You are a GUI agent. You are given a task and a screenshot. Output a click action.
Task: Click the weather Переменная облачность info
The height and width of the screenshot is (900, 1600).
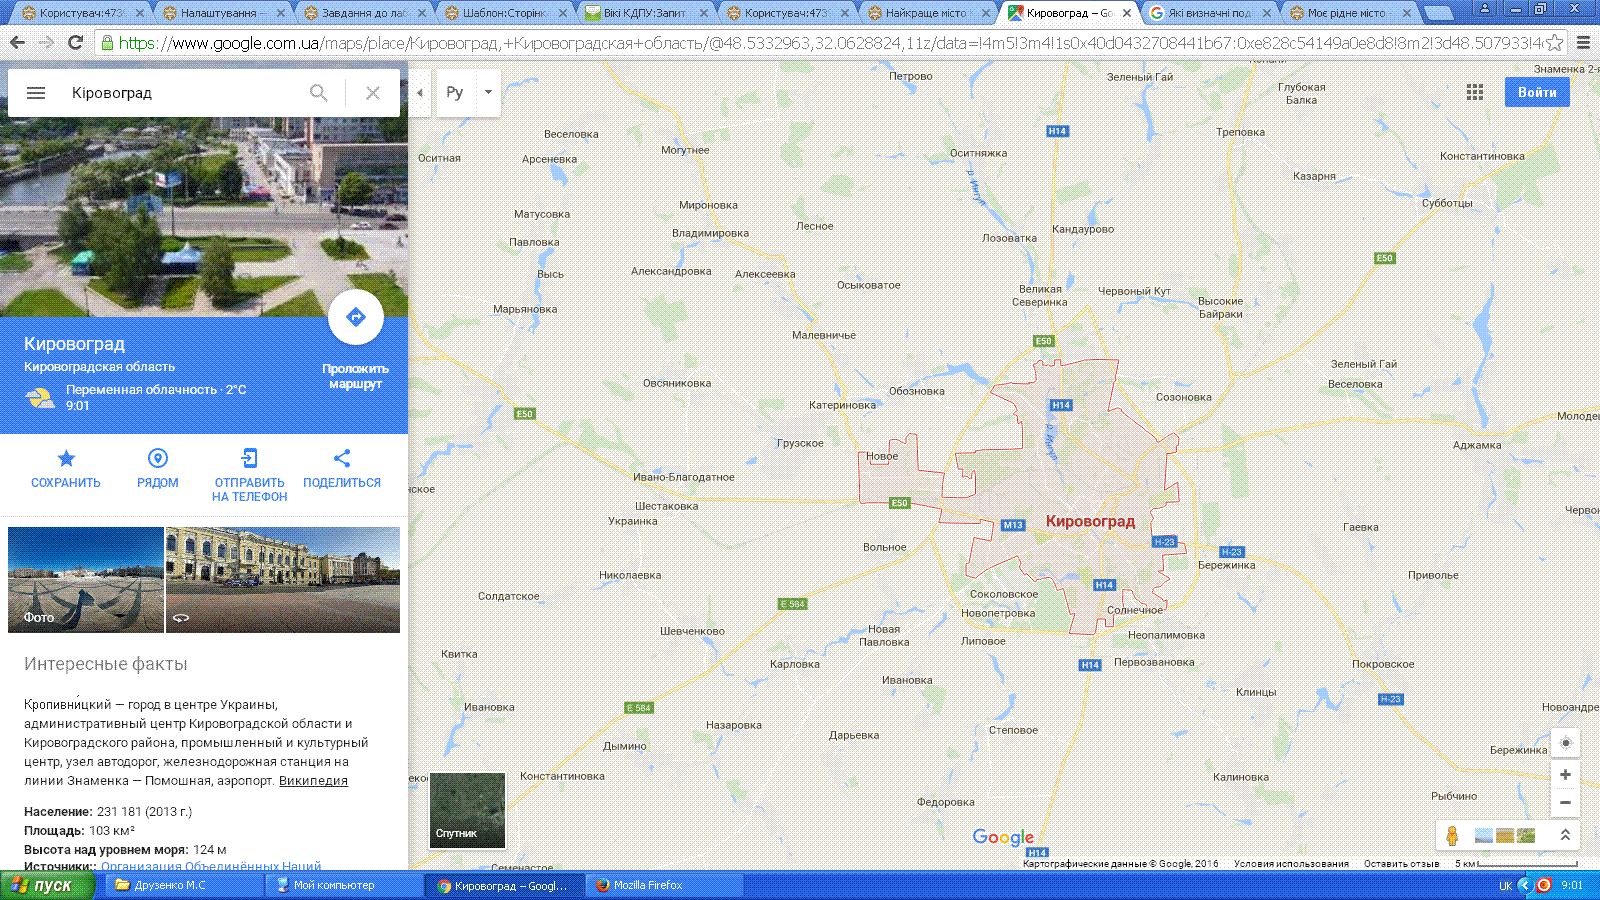point(156,390)
